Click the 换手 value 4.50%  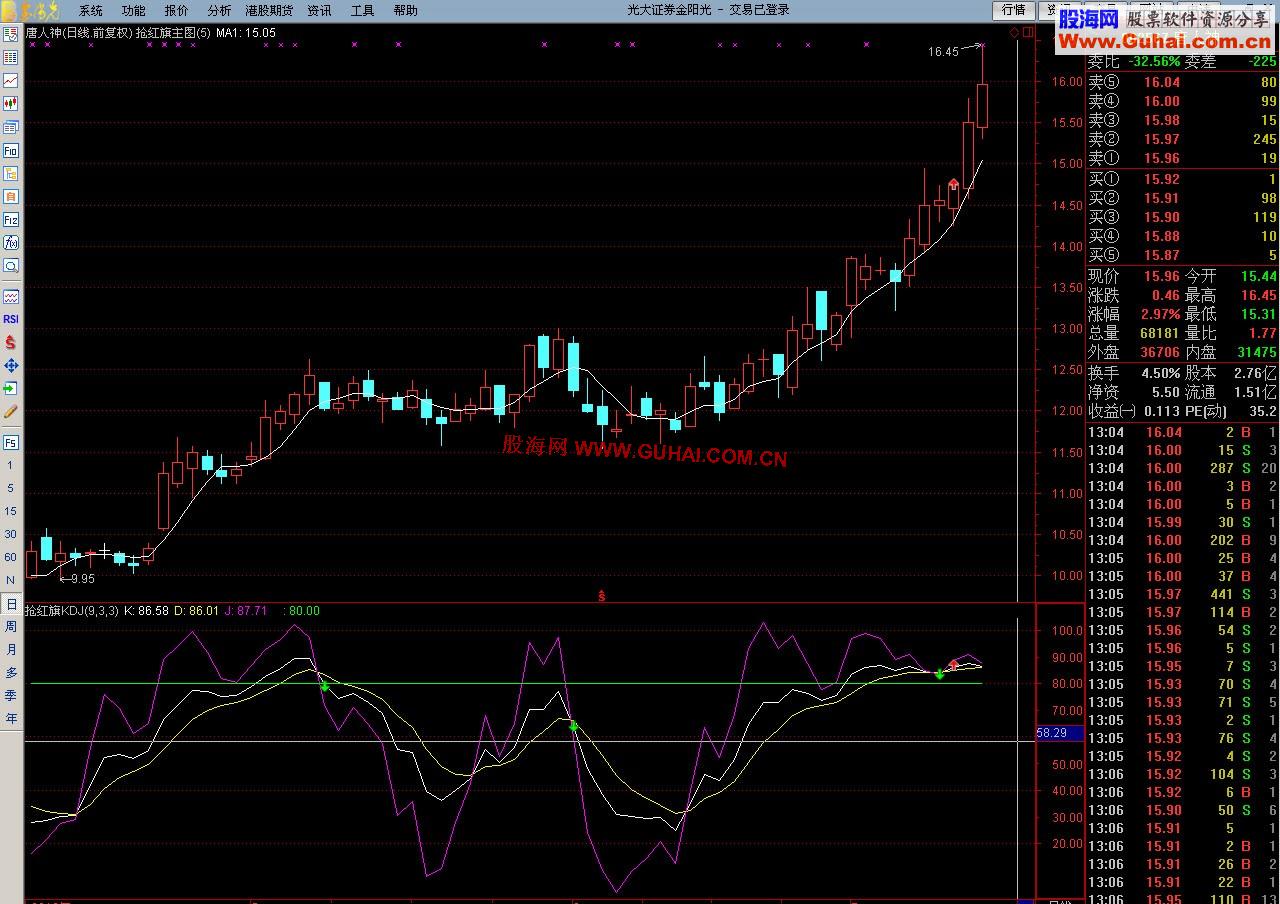pyautogui.click(x=1161, y=372)
